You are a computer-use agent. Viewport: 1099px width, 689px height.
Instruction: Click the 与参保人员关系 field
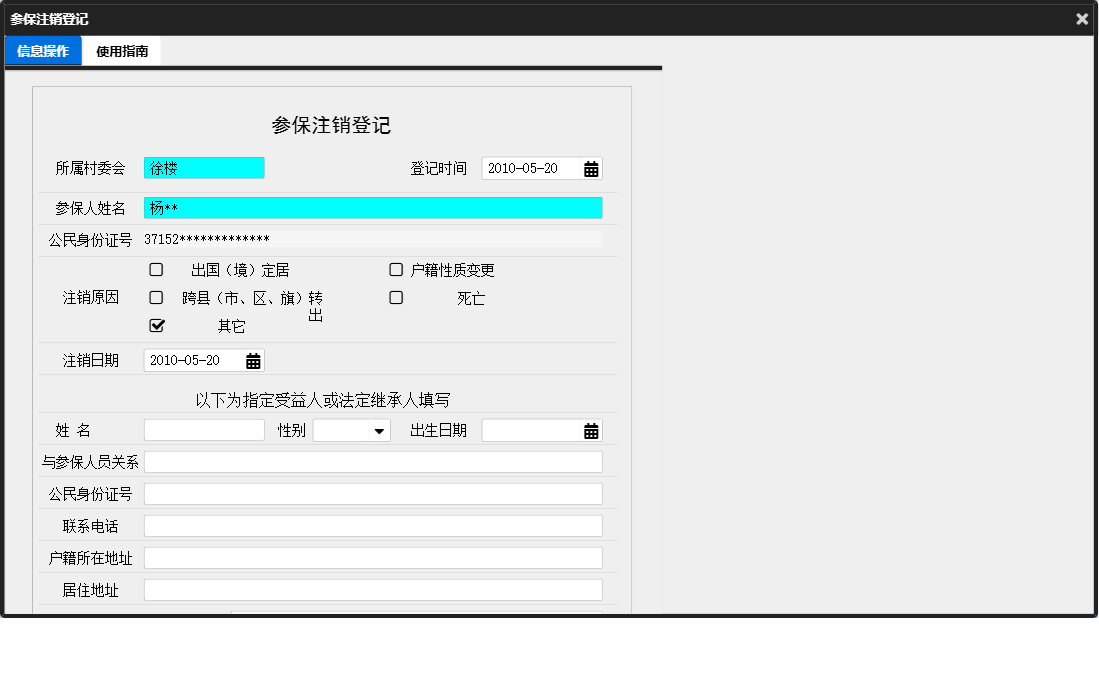click(x=372, y=461)
